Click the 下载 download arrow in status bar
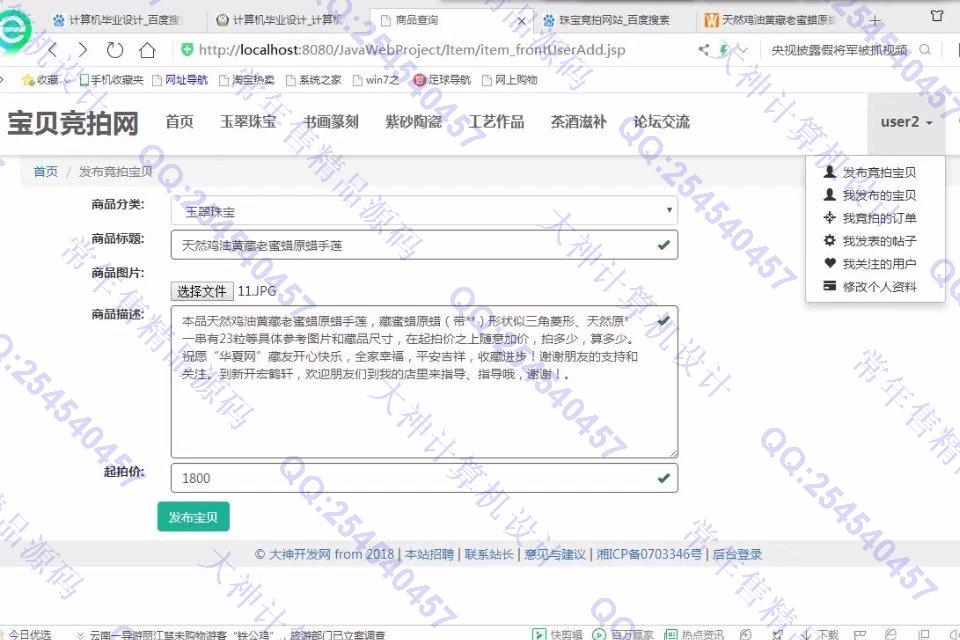Viewport: 960px width, 640px height. (806, 634)
